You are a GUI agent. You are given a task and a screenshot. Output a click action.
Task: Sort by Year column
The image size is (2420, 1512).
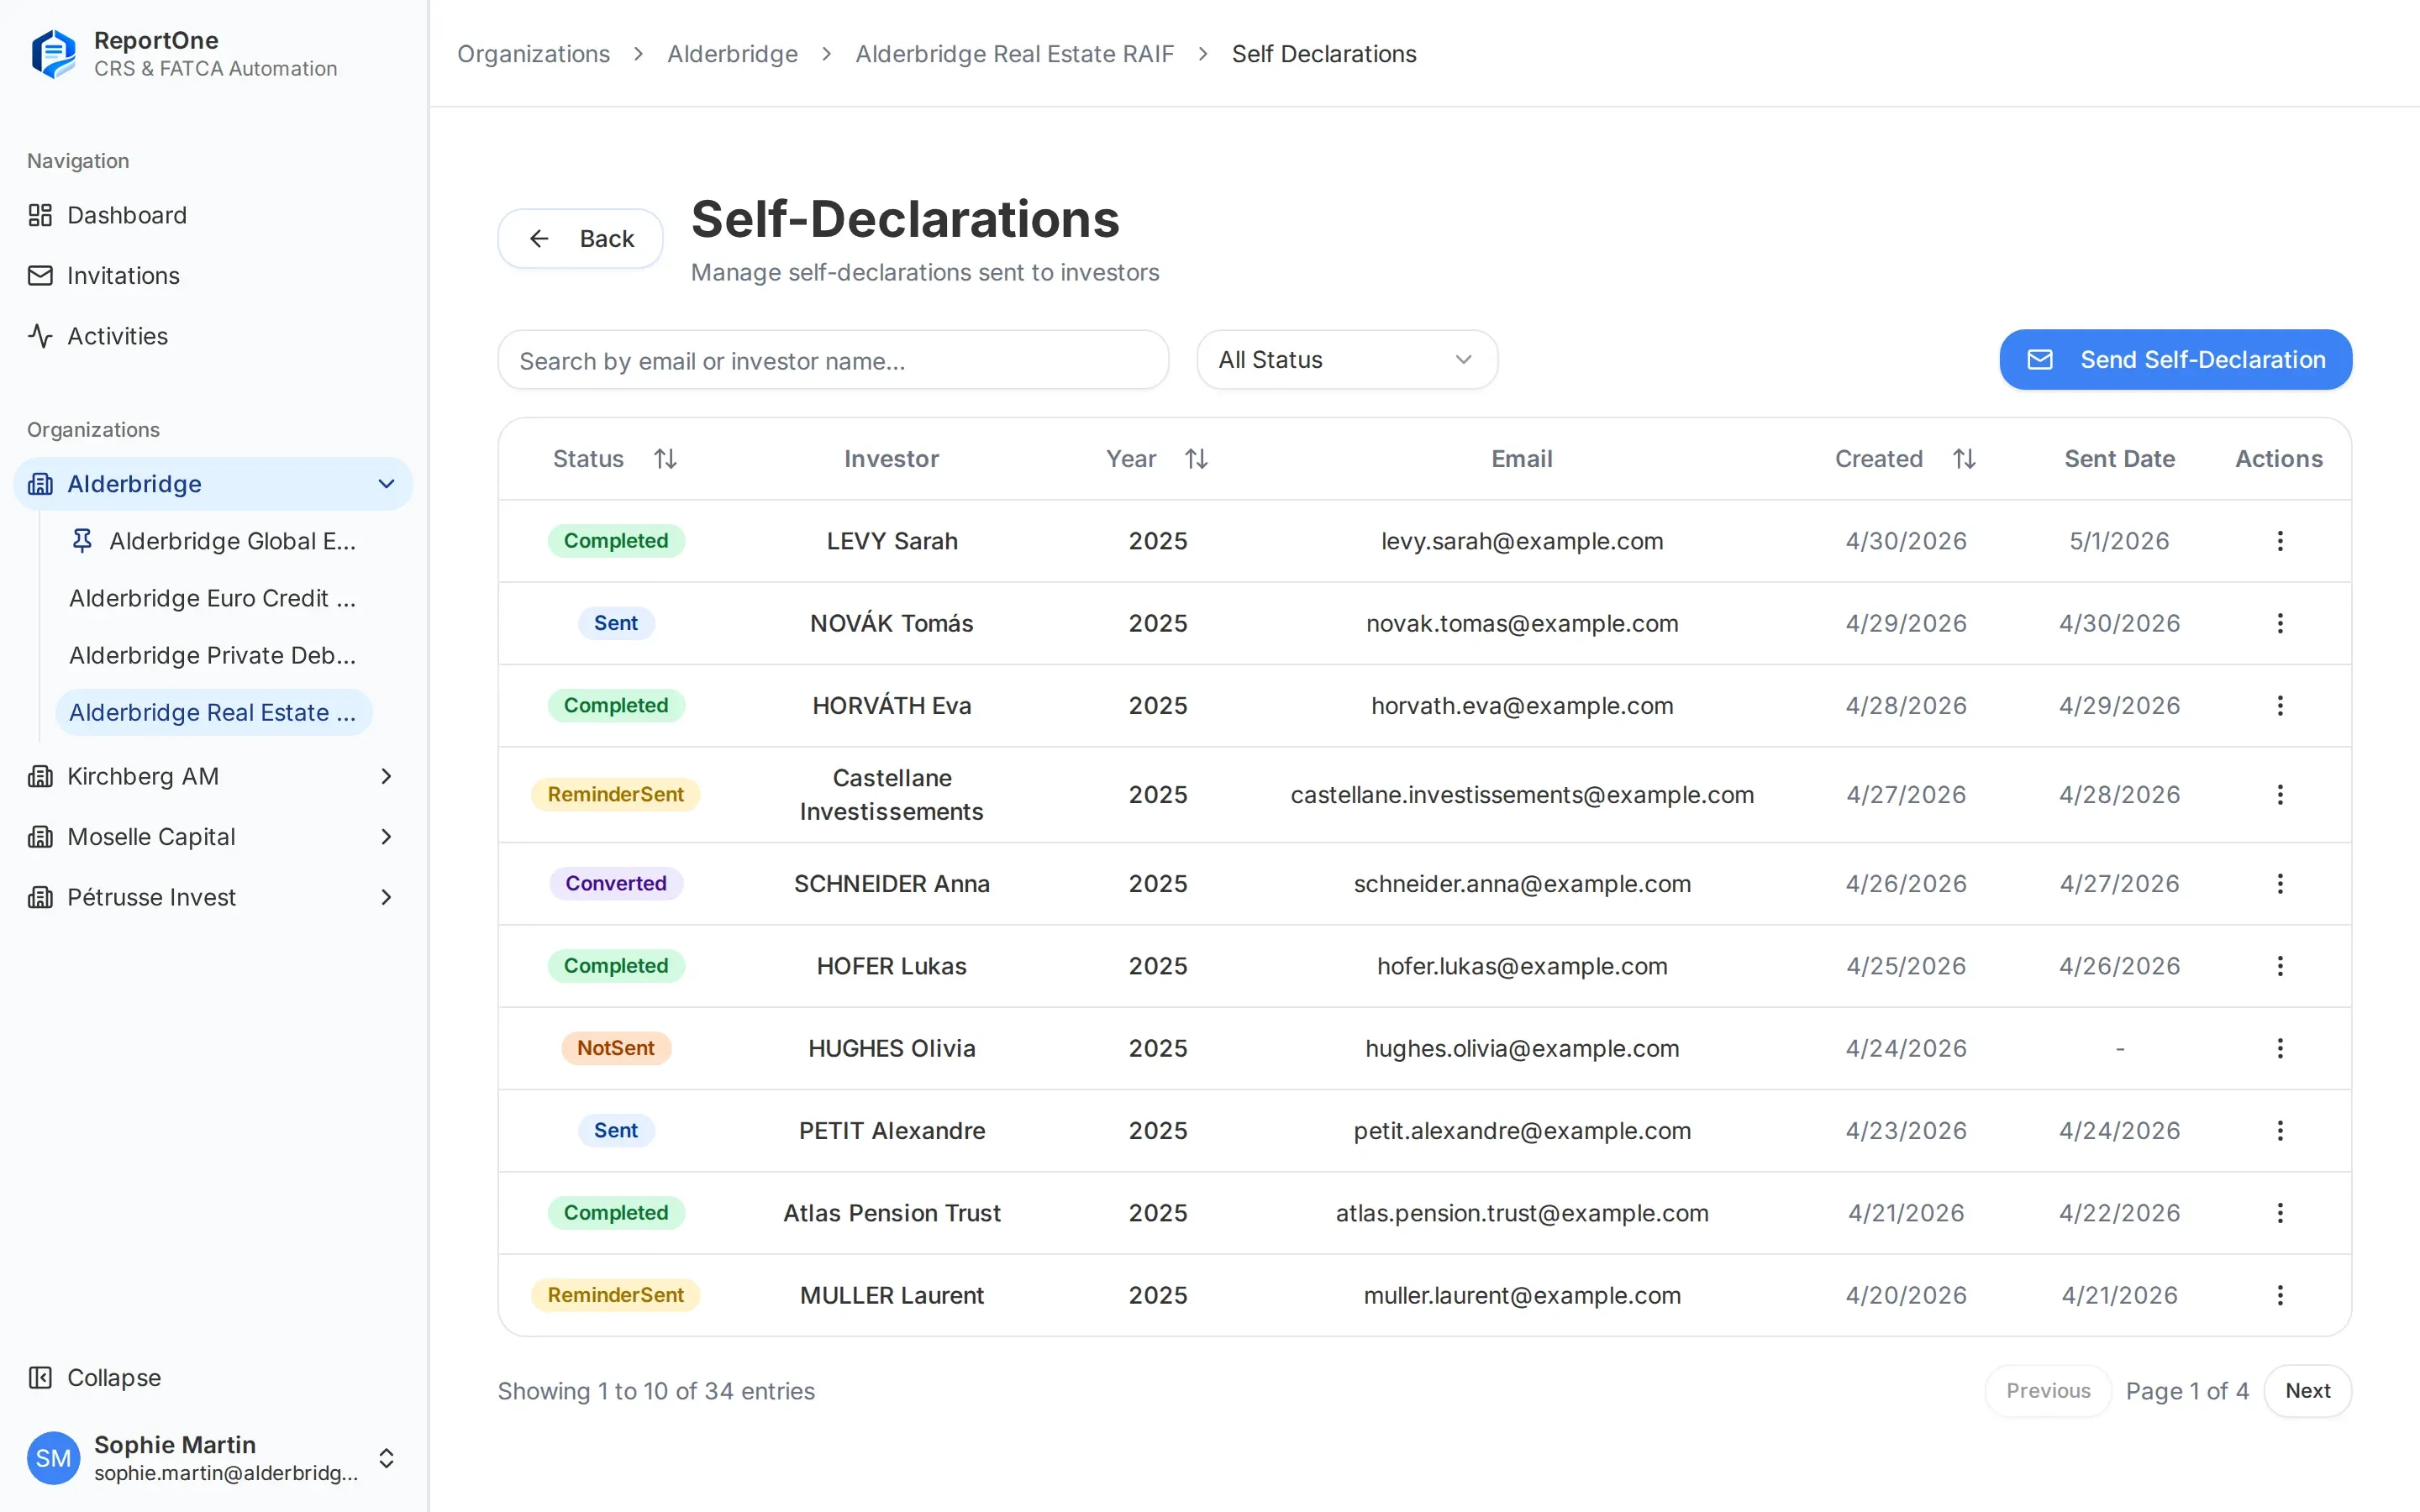click(x=1157, y=459)
